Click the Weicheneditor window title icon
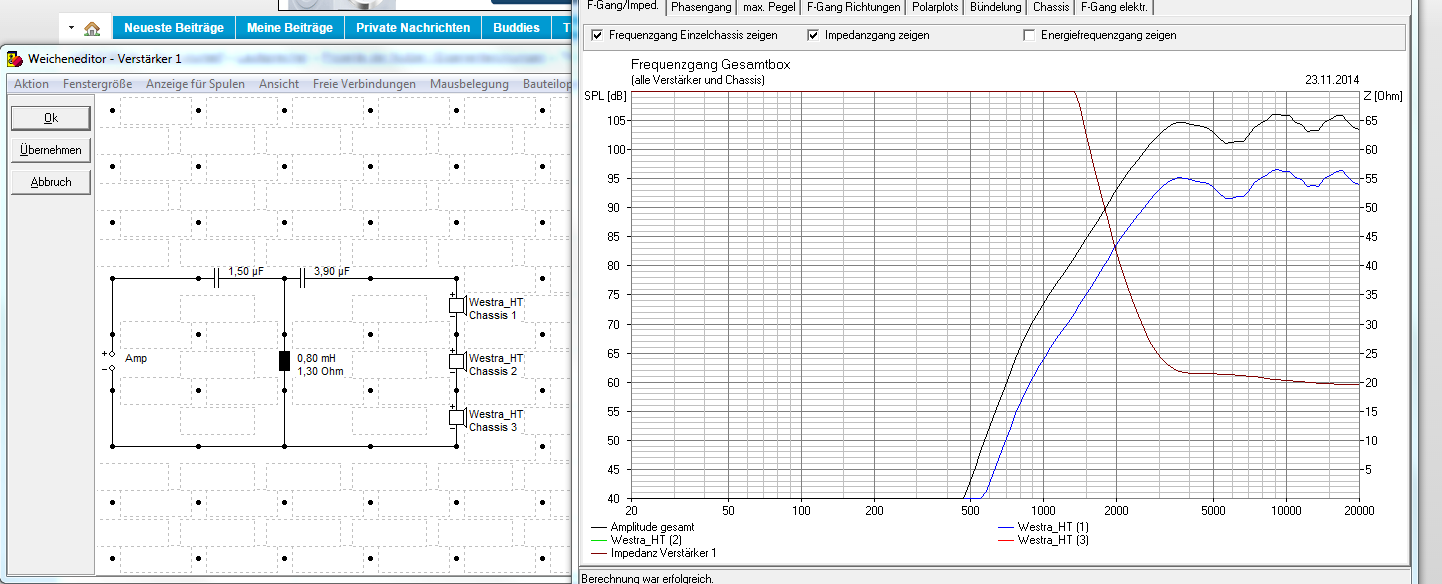This screenshot has width=1442, height=584. click(x=15, y=60)
